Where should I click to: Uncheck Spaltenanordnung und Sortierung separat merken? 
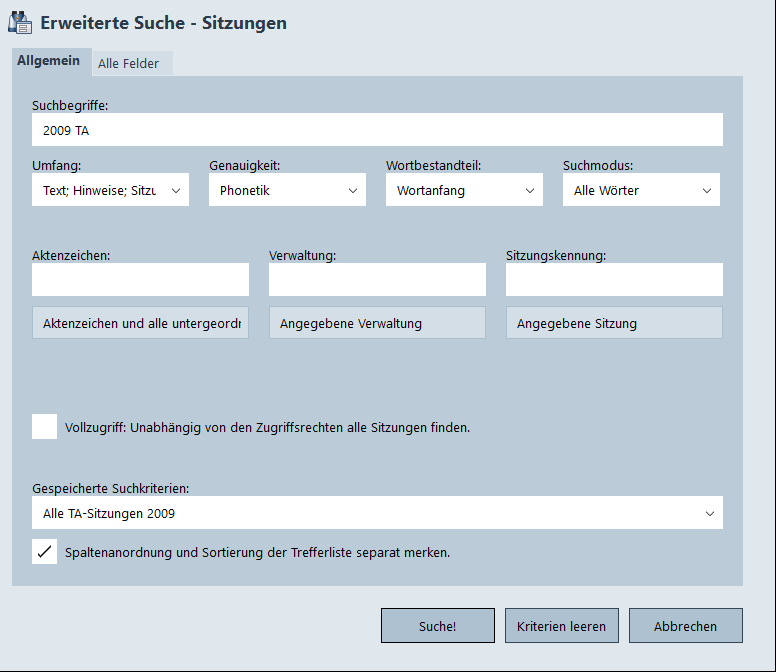pyautogui.click(x=45, y=551)
